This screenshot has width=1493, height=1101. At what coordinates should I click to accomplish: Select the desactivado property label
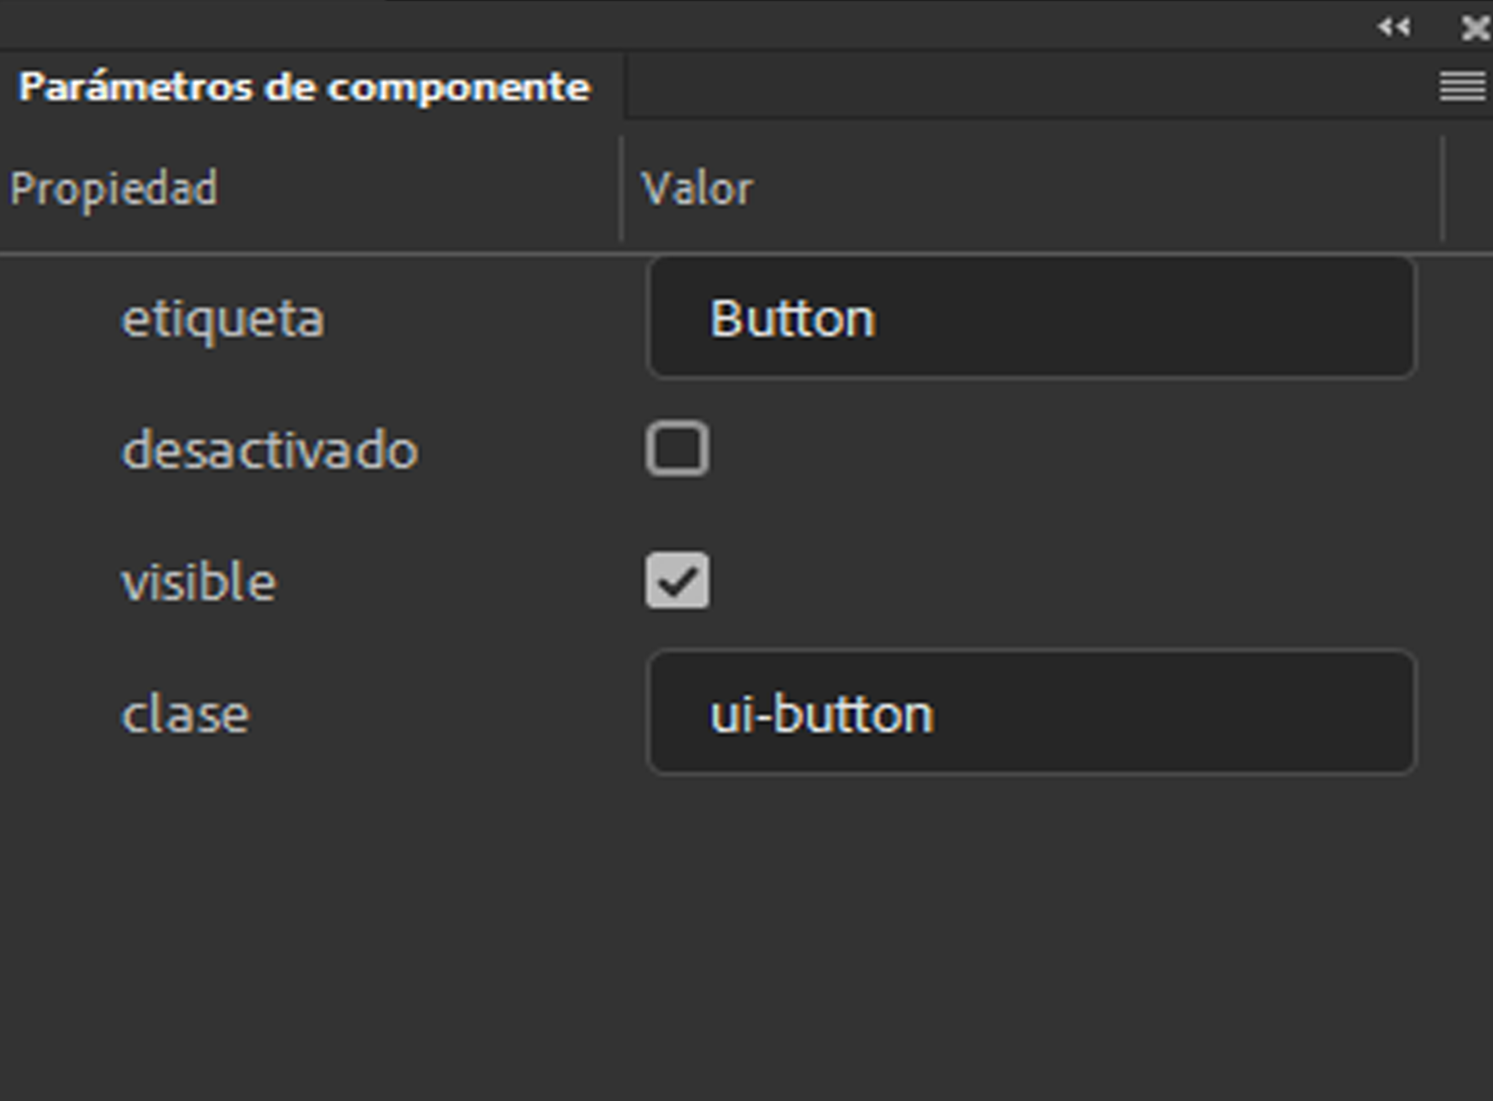(x=269, y=450)
